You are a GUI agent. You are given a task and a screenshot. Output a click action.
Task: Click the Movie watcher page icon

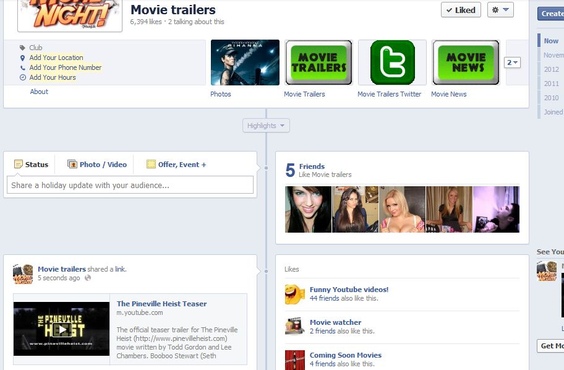pyautogui.click(x=295, y=326)
